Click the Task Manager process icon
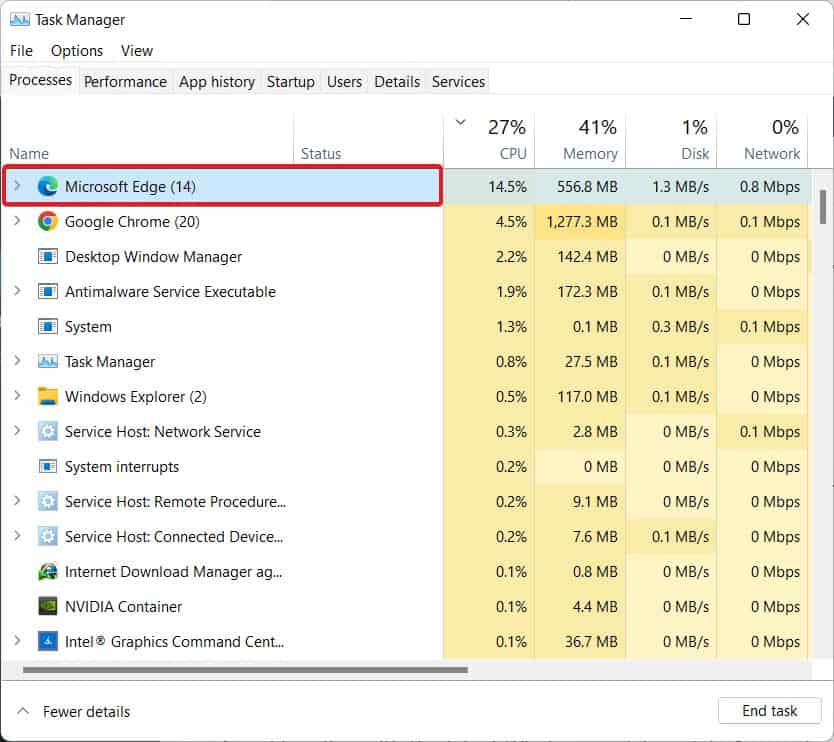Viewport: 834px width, 742px height. [47, 362]
